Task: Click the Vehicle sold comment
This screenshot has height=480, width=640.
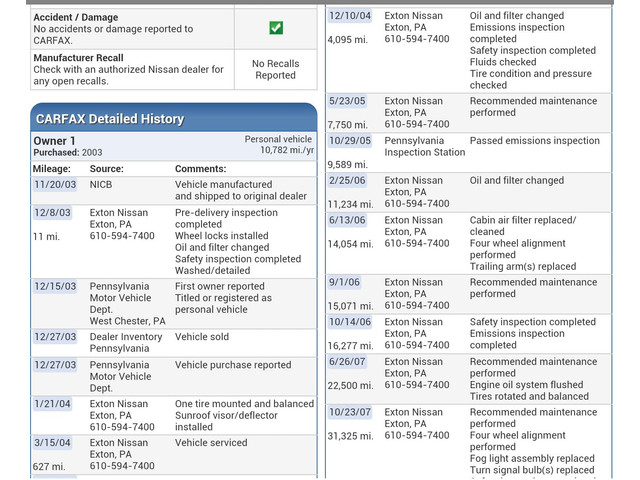Action: point(202,337)
